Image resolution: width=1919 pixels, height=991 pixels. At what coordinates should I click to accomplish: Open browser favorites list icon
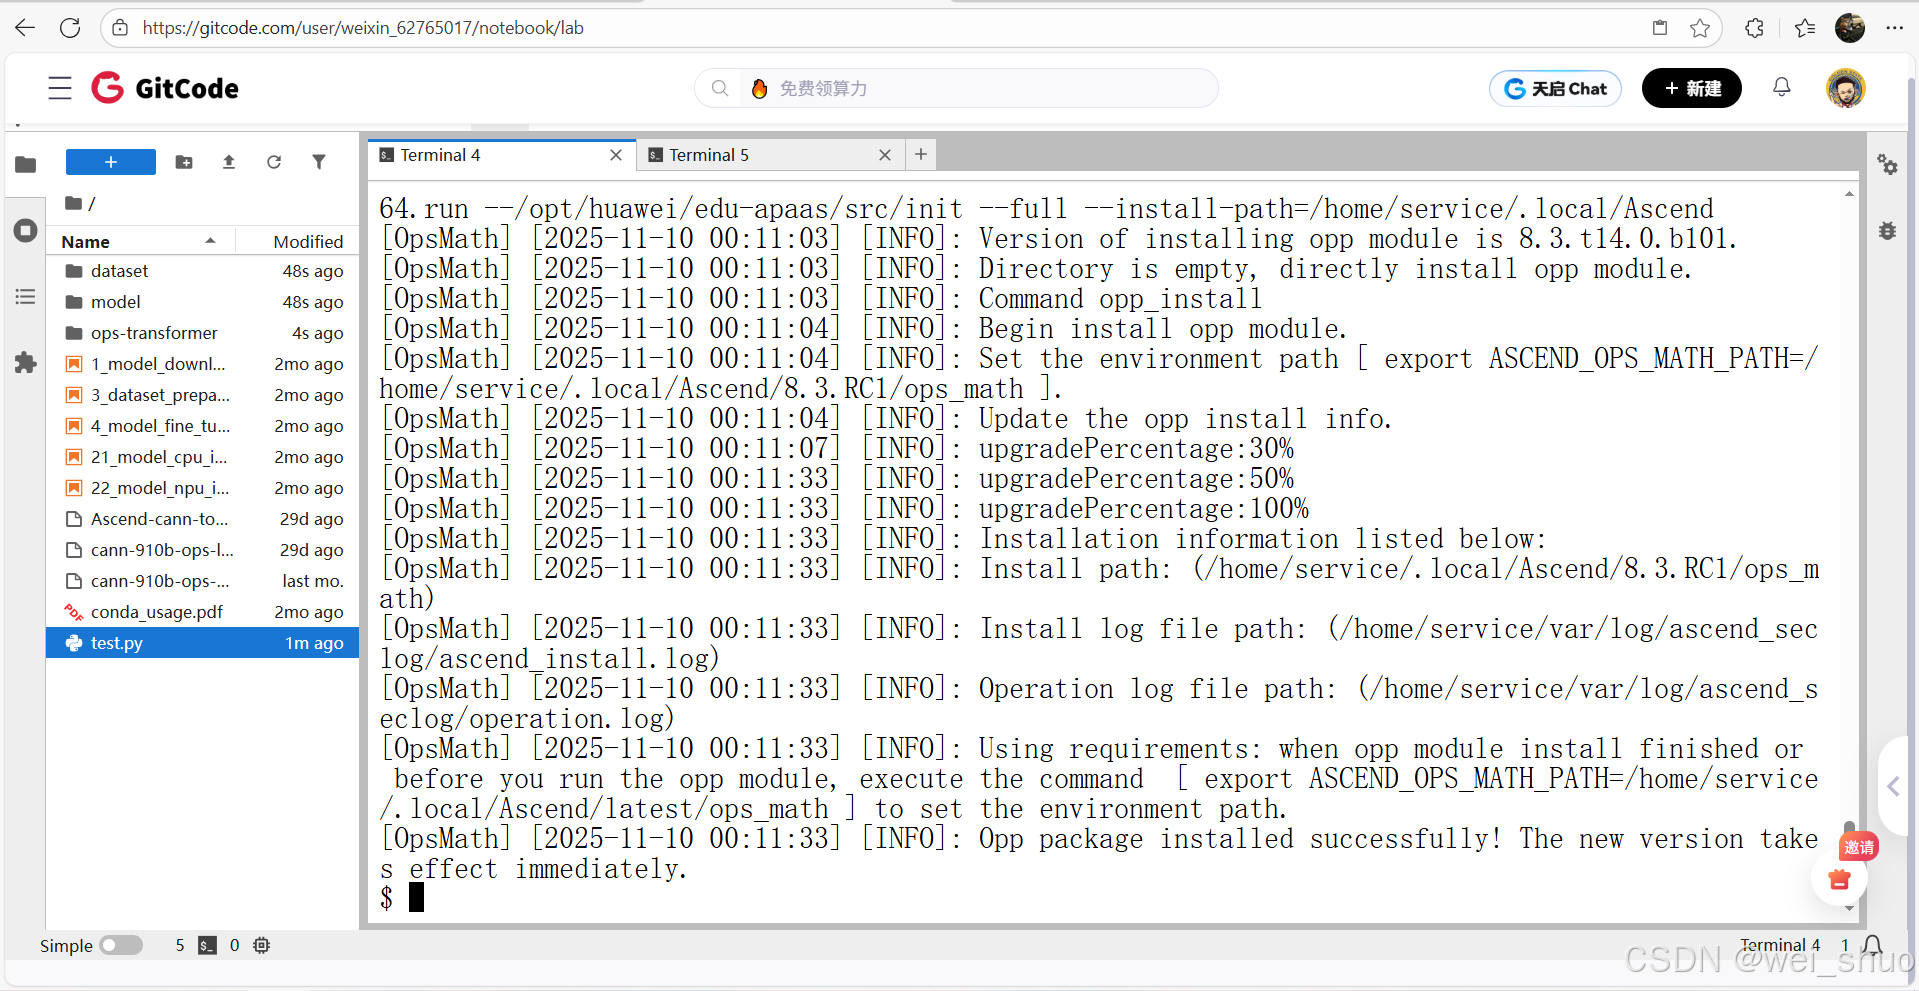click(1804, 28)
